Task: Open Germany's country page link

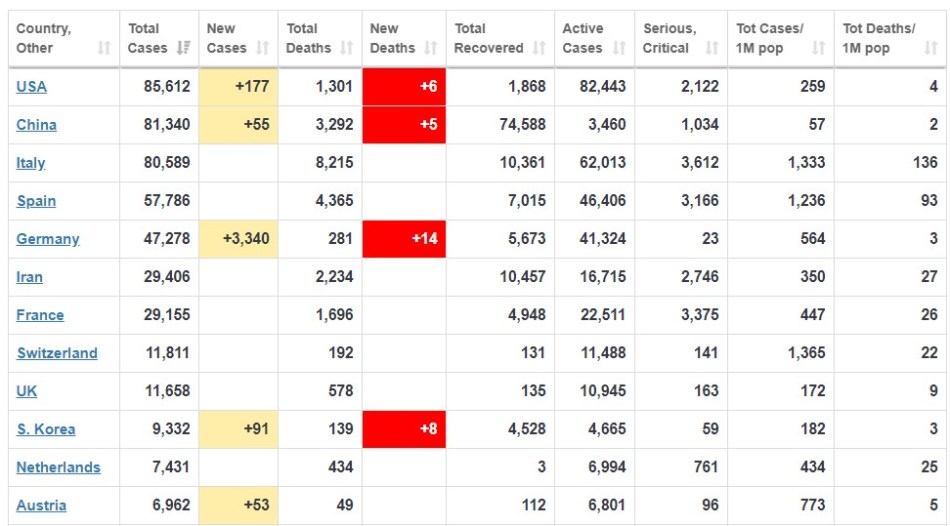Action: coord(47,239)
